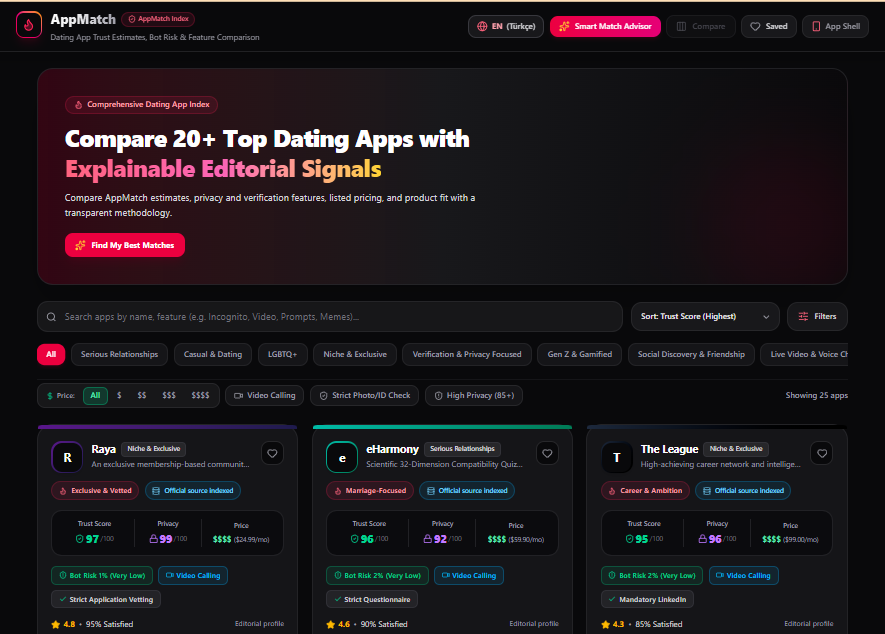Select Casual & Dating category
885x634 pixels.
tap(213, 355)
